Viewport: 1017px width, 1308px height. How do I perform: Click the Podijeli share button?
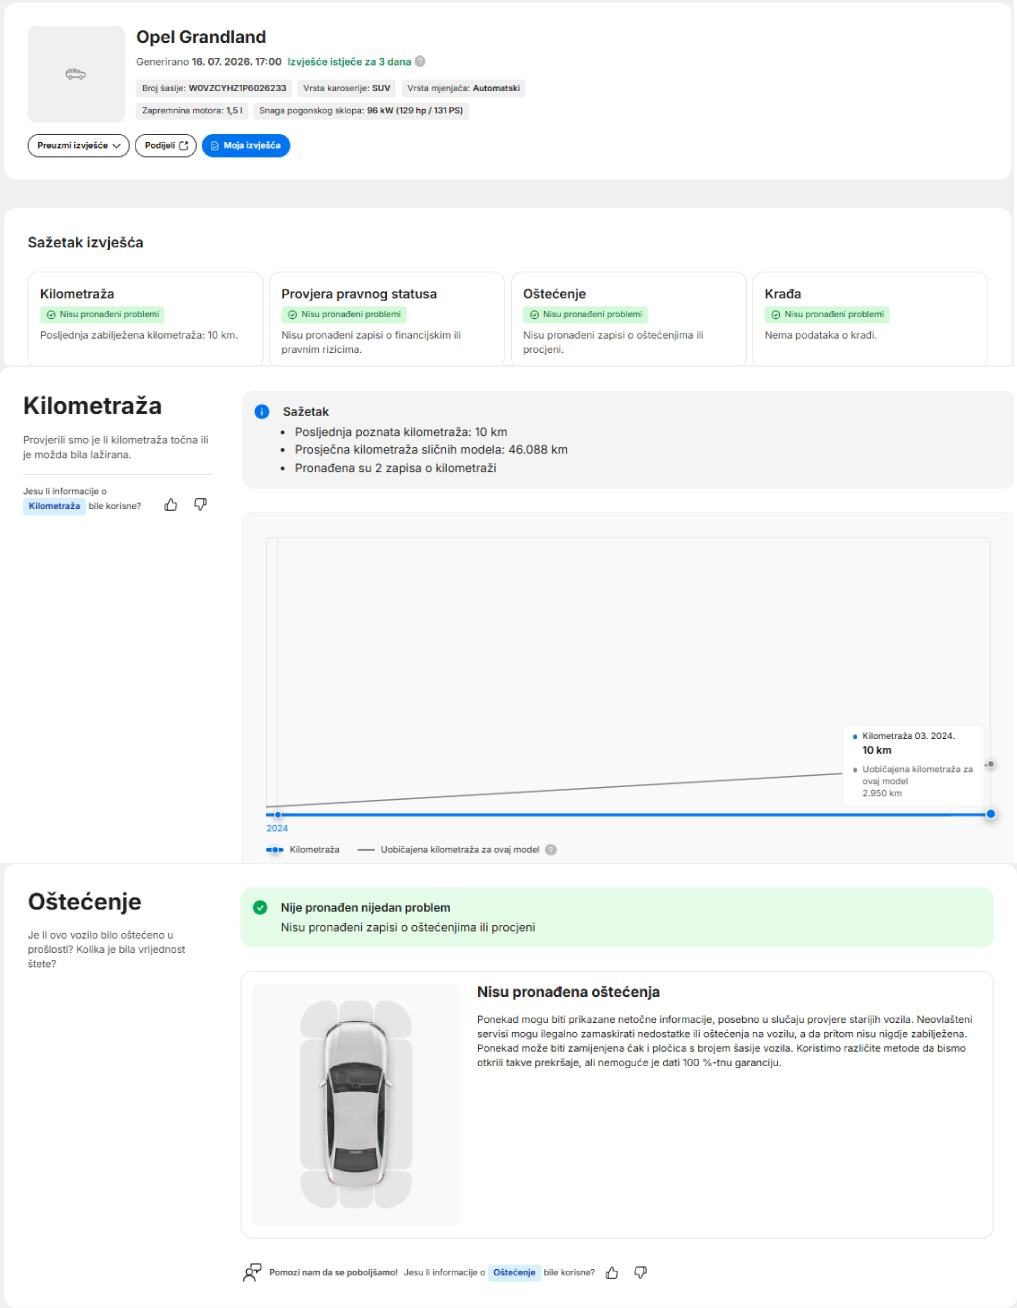pos(166,146)
